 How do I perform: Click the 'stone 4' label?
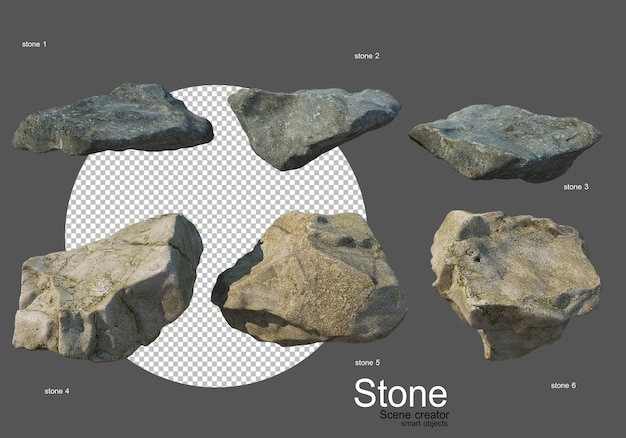point(57,391)
